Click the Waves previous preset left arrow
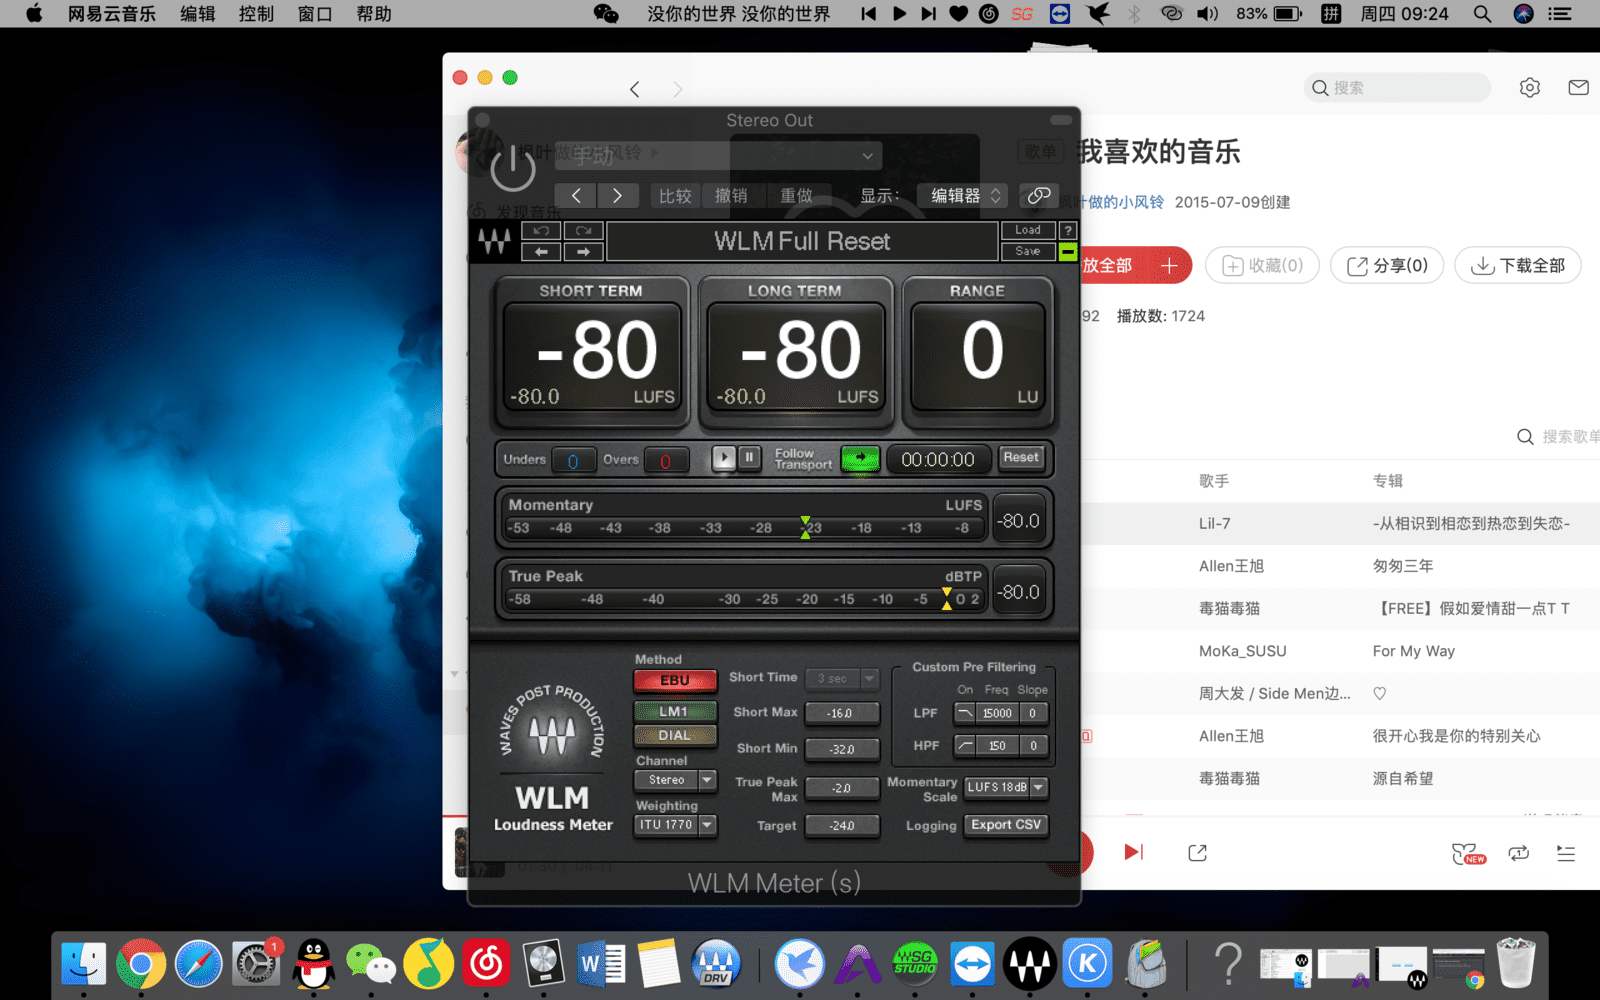1600x1000 pixels. pyautogui.click(x=541, y=252)
